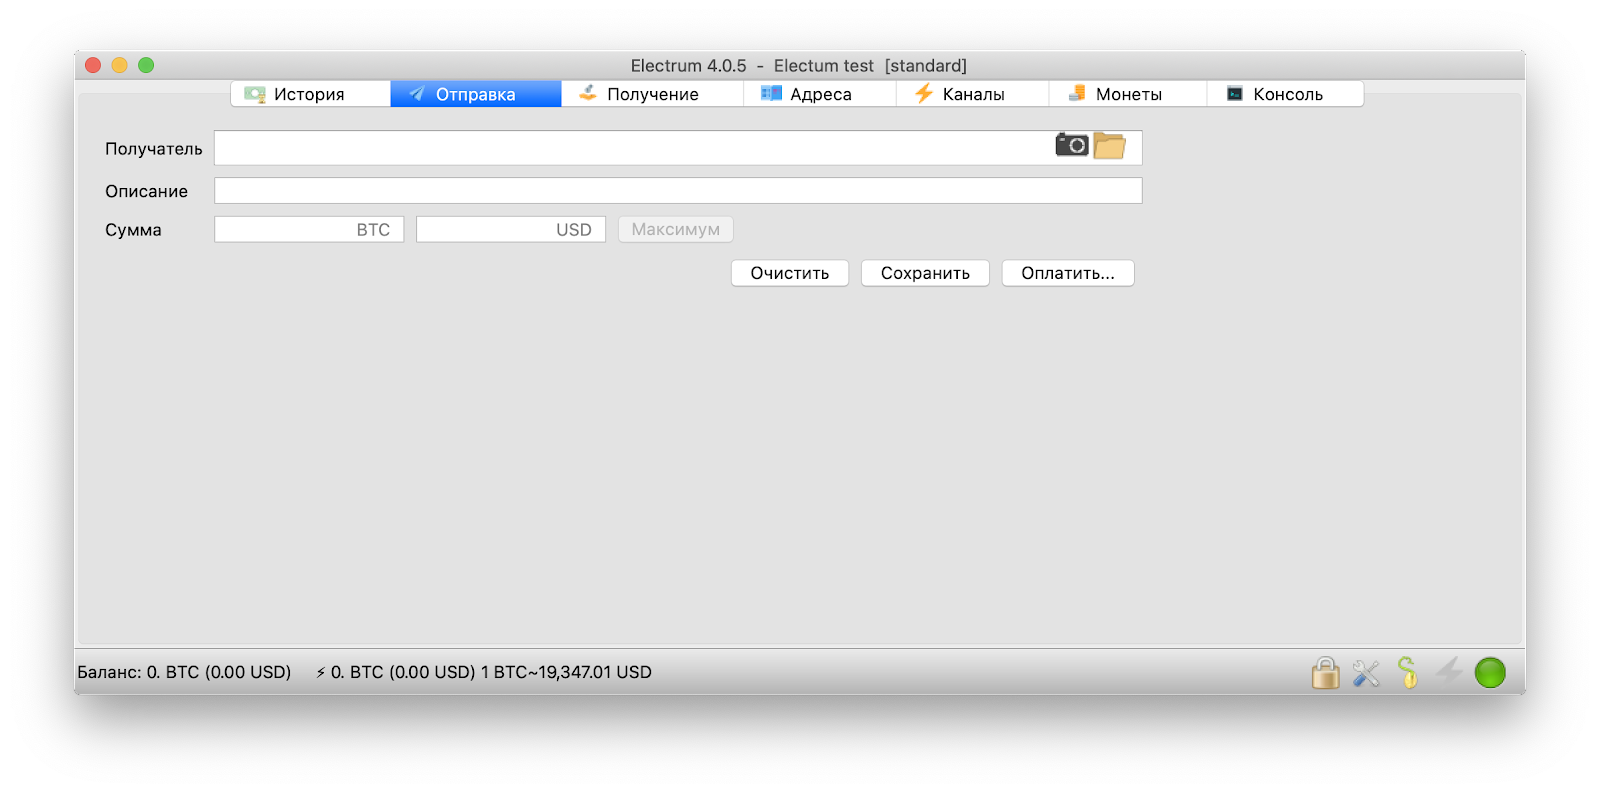
Task: Go to the Адреса tab
Action: 820,94
